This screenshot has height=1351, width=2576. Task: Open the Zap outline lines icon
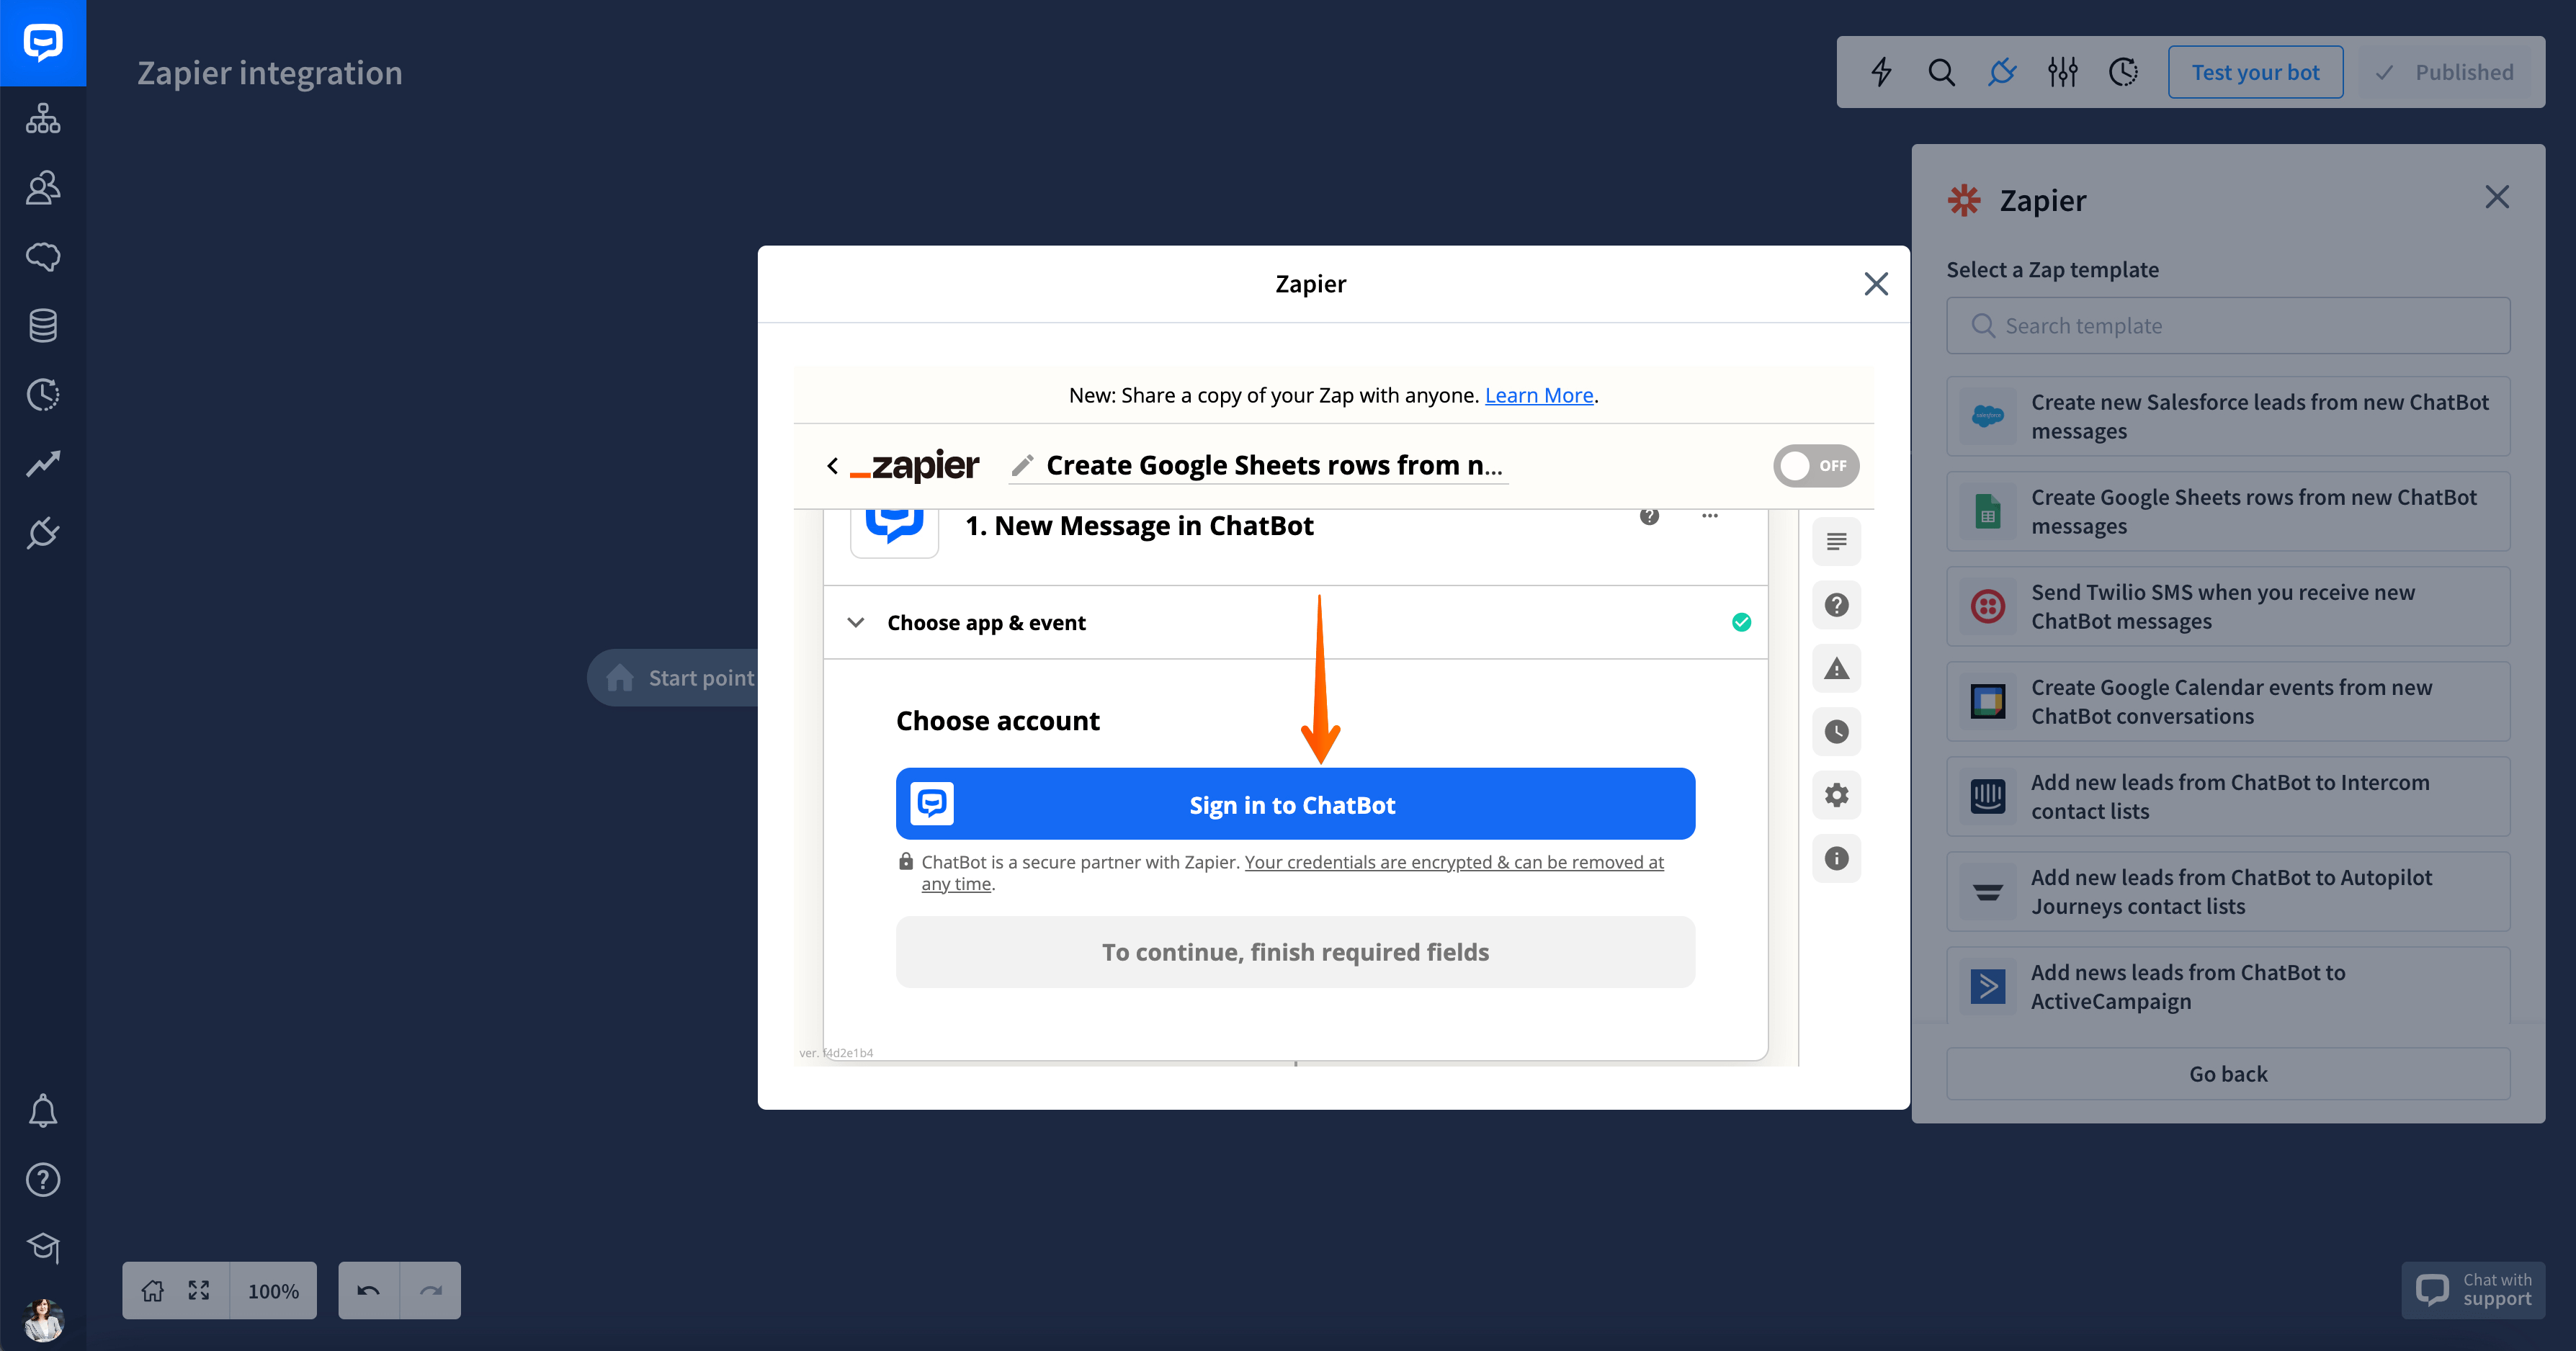1836,542
